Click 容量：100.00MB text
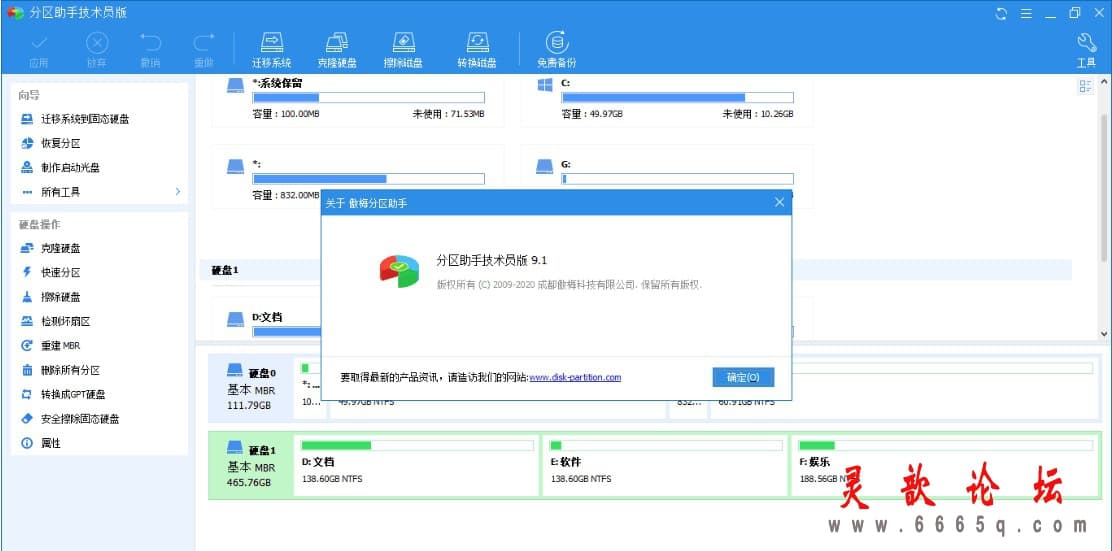The width and height of the screenshot is (1112, 551). pyautogui.click(x=284, y=114)
